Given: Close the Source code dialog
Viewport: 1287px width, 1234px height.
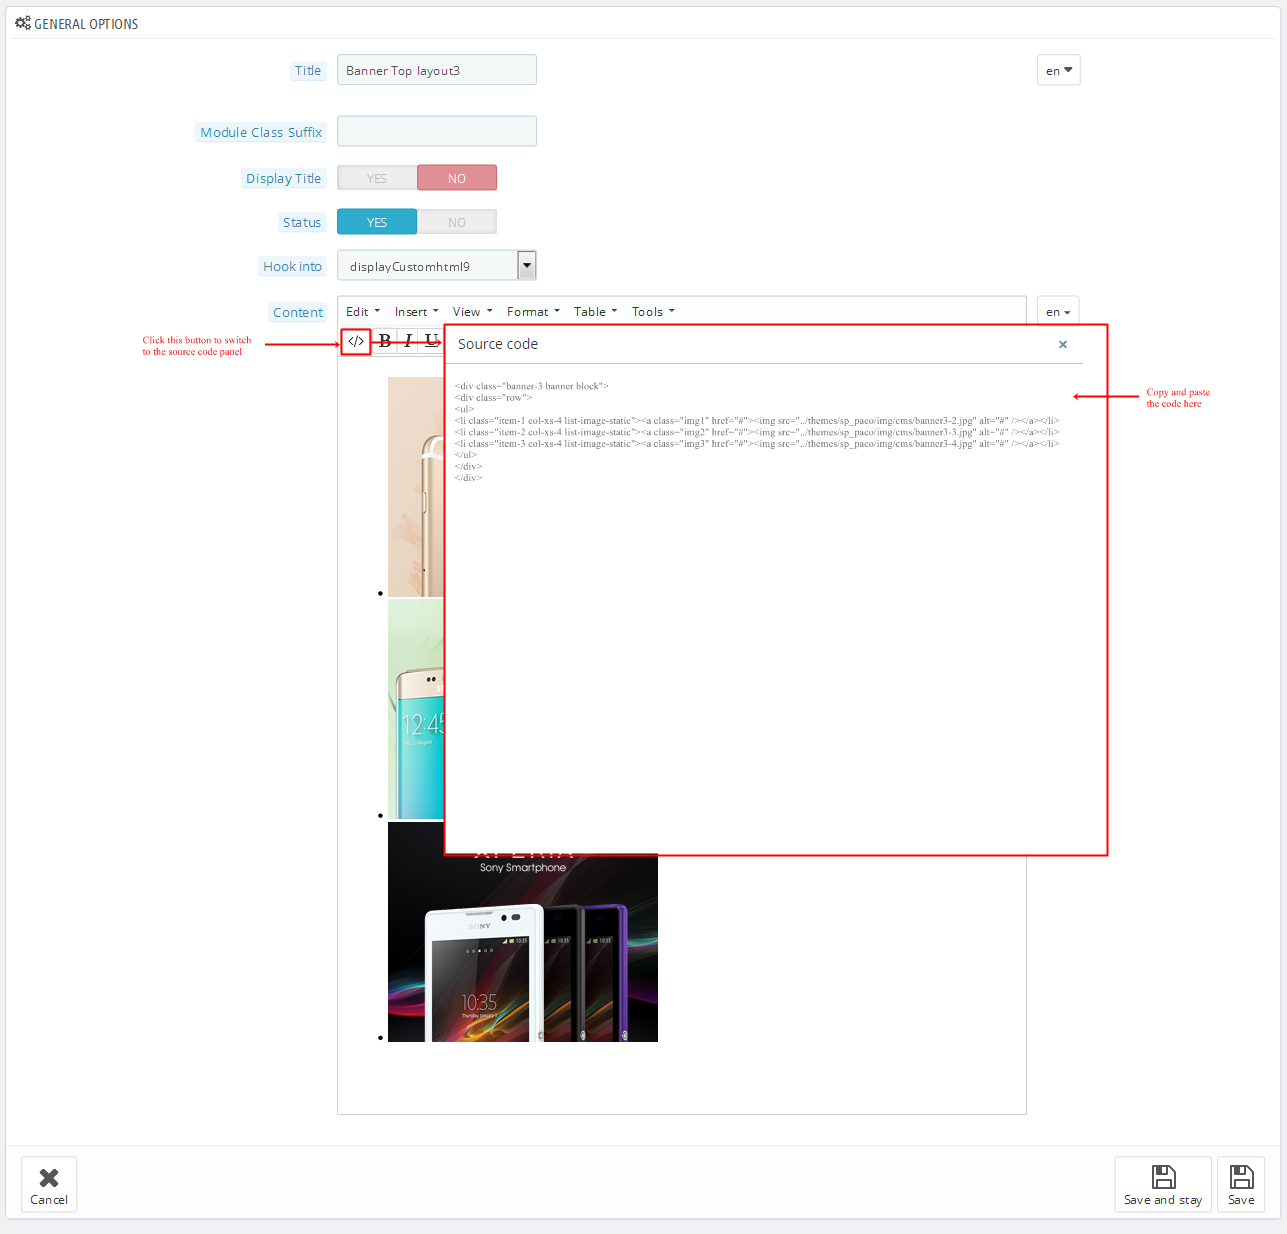Looking at the screenshot, I should pos(1063,344).
